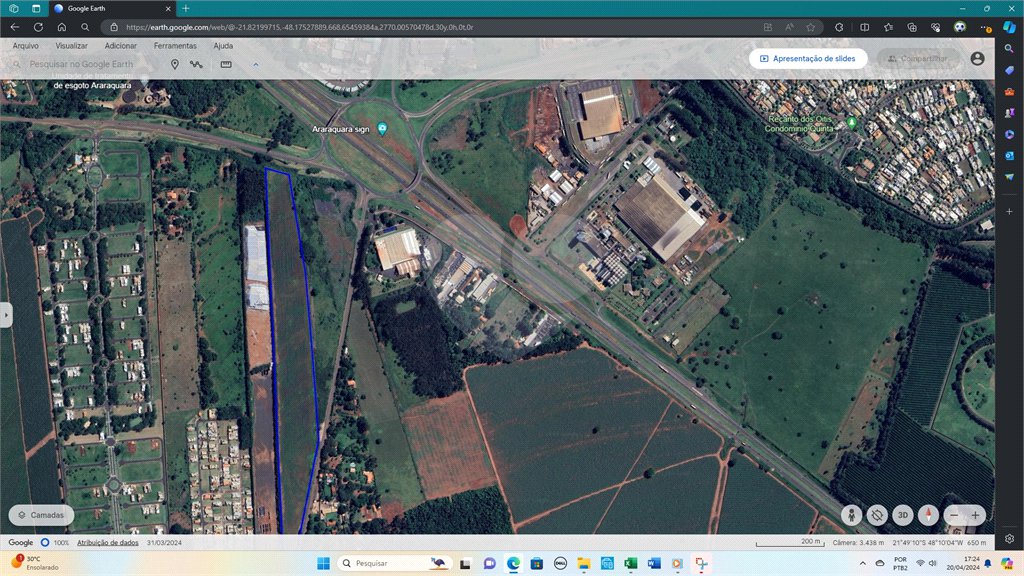Open the Favorites list

click(x=888, y=27)
